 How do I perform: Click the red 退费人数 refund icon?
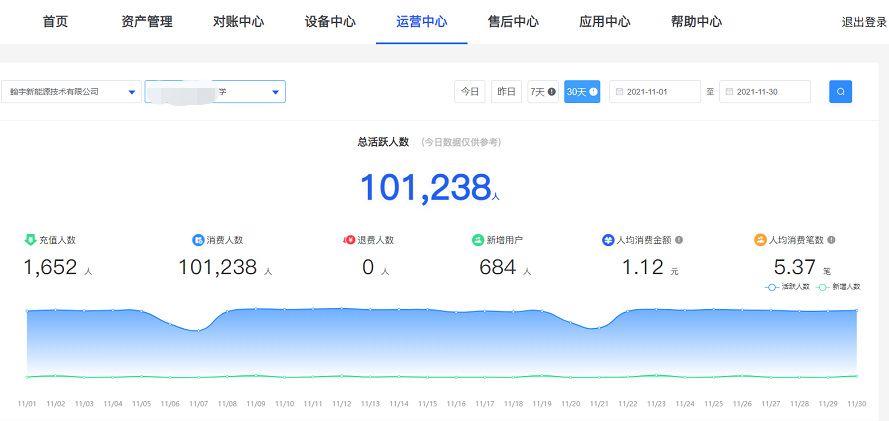pyautogui.click(x=349, y=240)
